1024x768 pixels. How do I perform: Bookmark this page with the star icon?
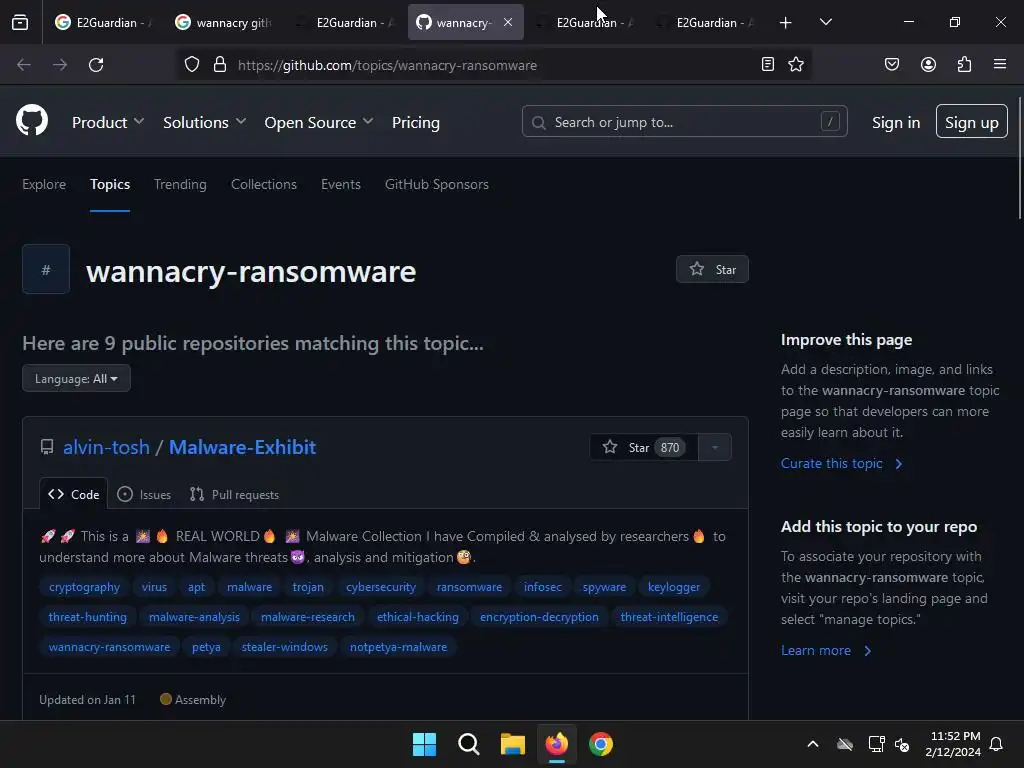795,64
